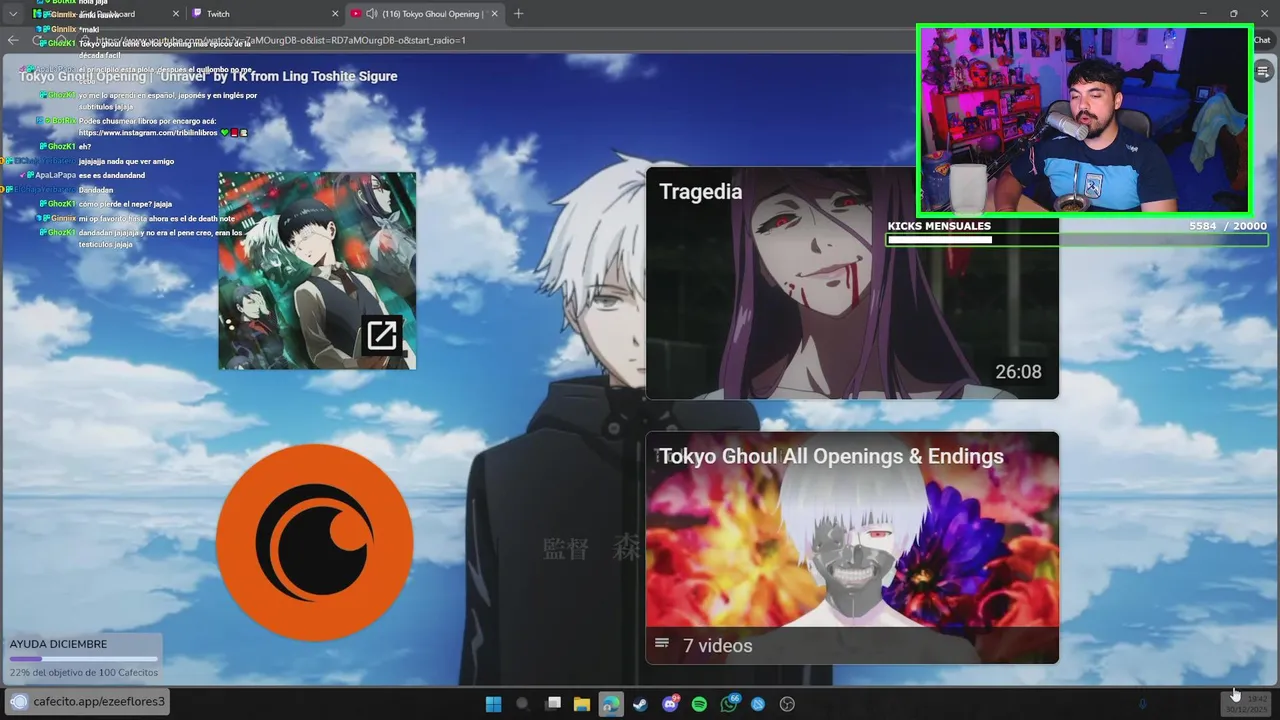Open the Tokyo Ghoul poster thumbnail
Viewport: 1280px width, 720px height.
tap(317, 271)
